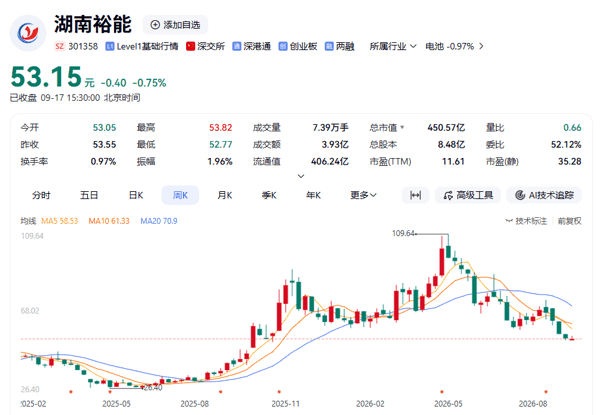Click the 量比 0.66 value

[x=572, y=127]
